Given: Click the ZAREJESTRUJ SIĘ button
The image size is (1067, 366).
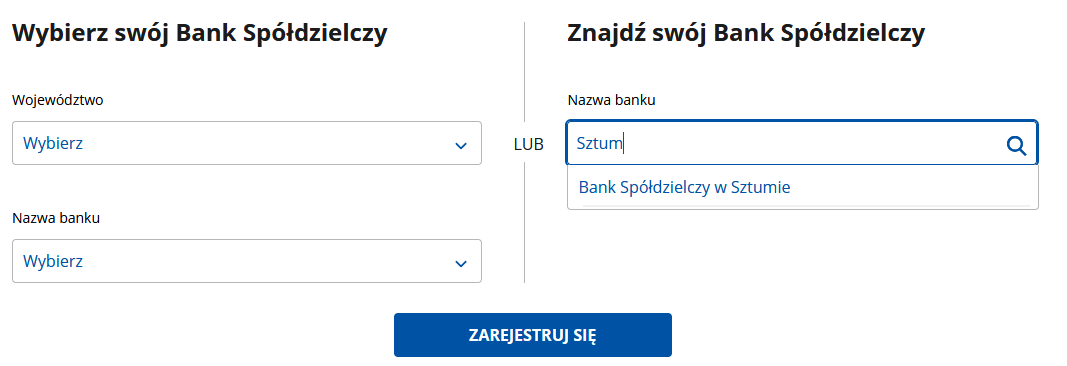Looking at the screenshot, I should [533, 335].
